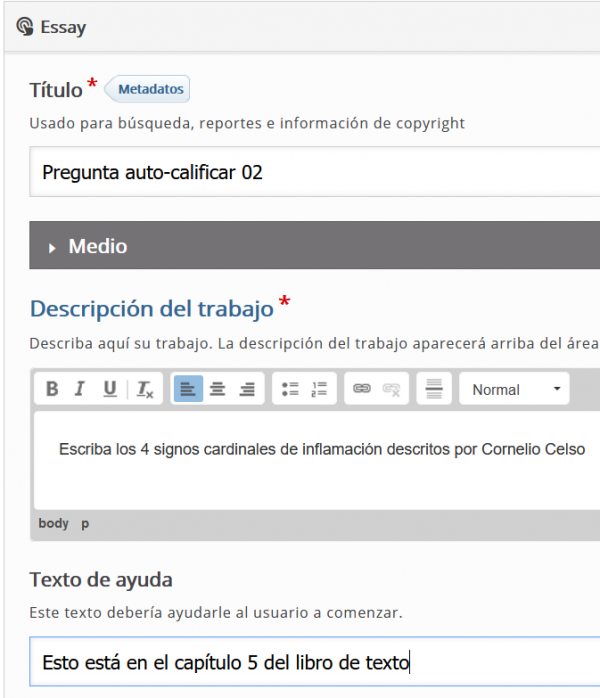
Task: Insert a horizontal line
Action: click(434, 389)
